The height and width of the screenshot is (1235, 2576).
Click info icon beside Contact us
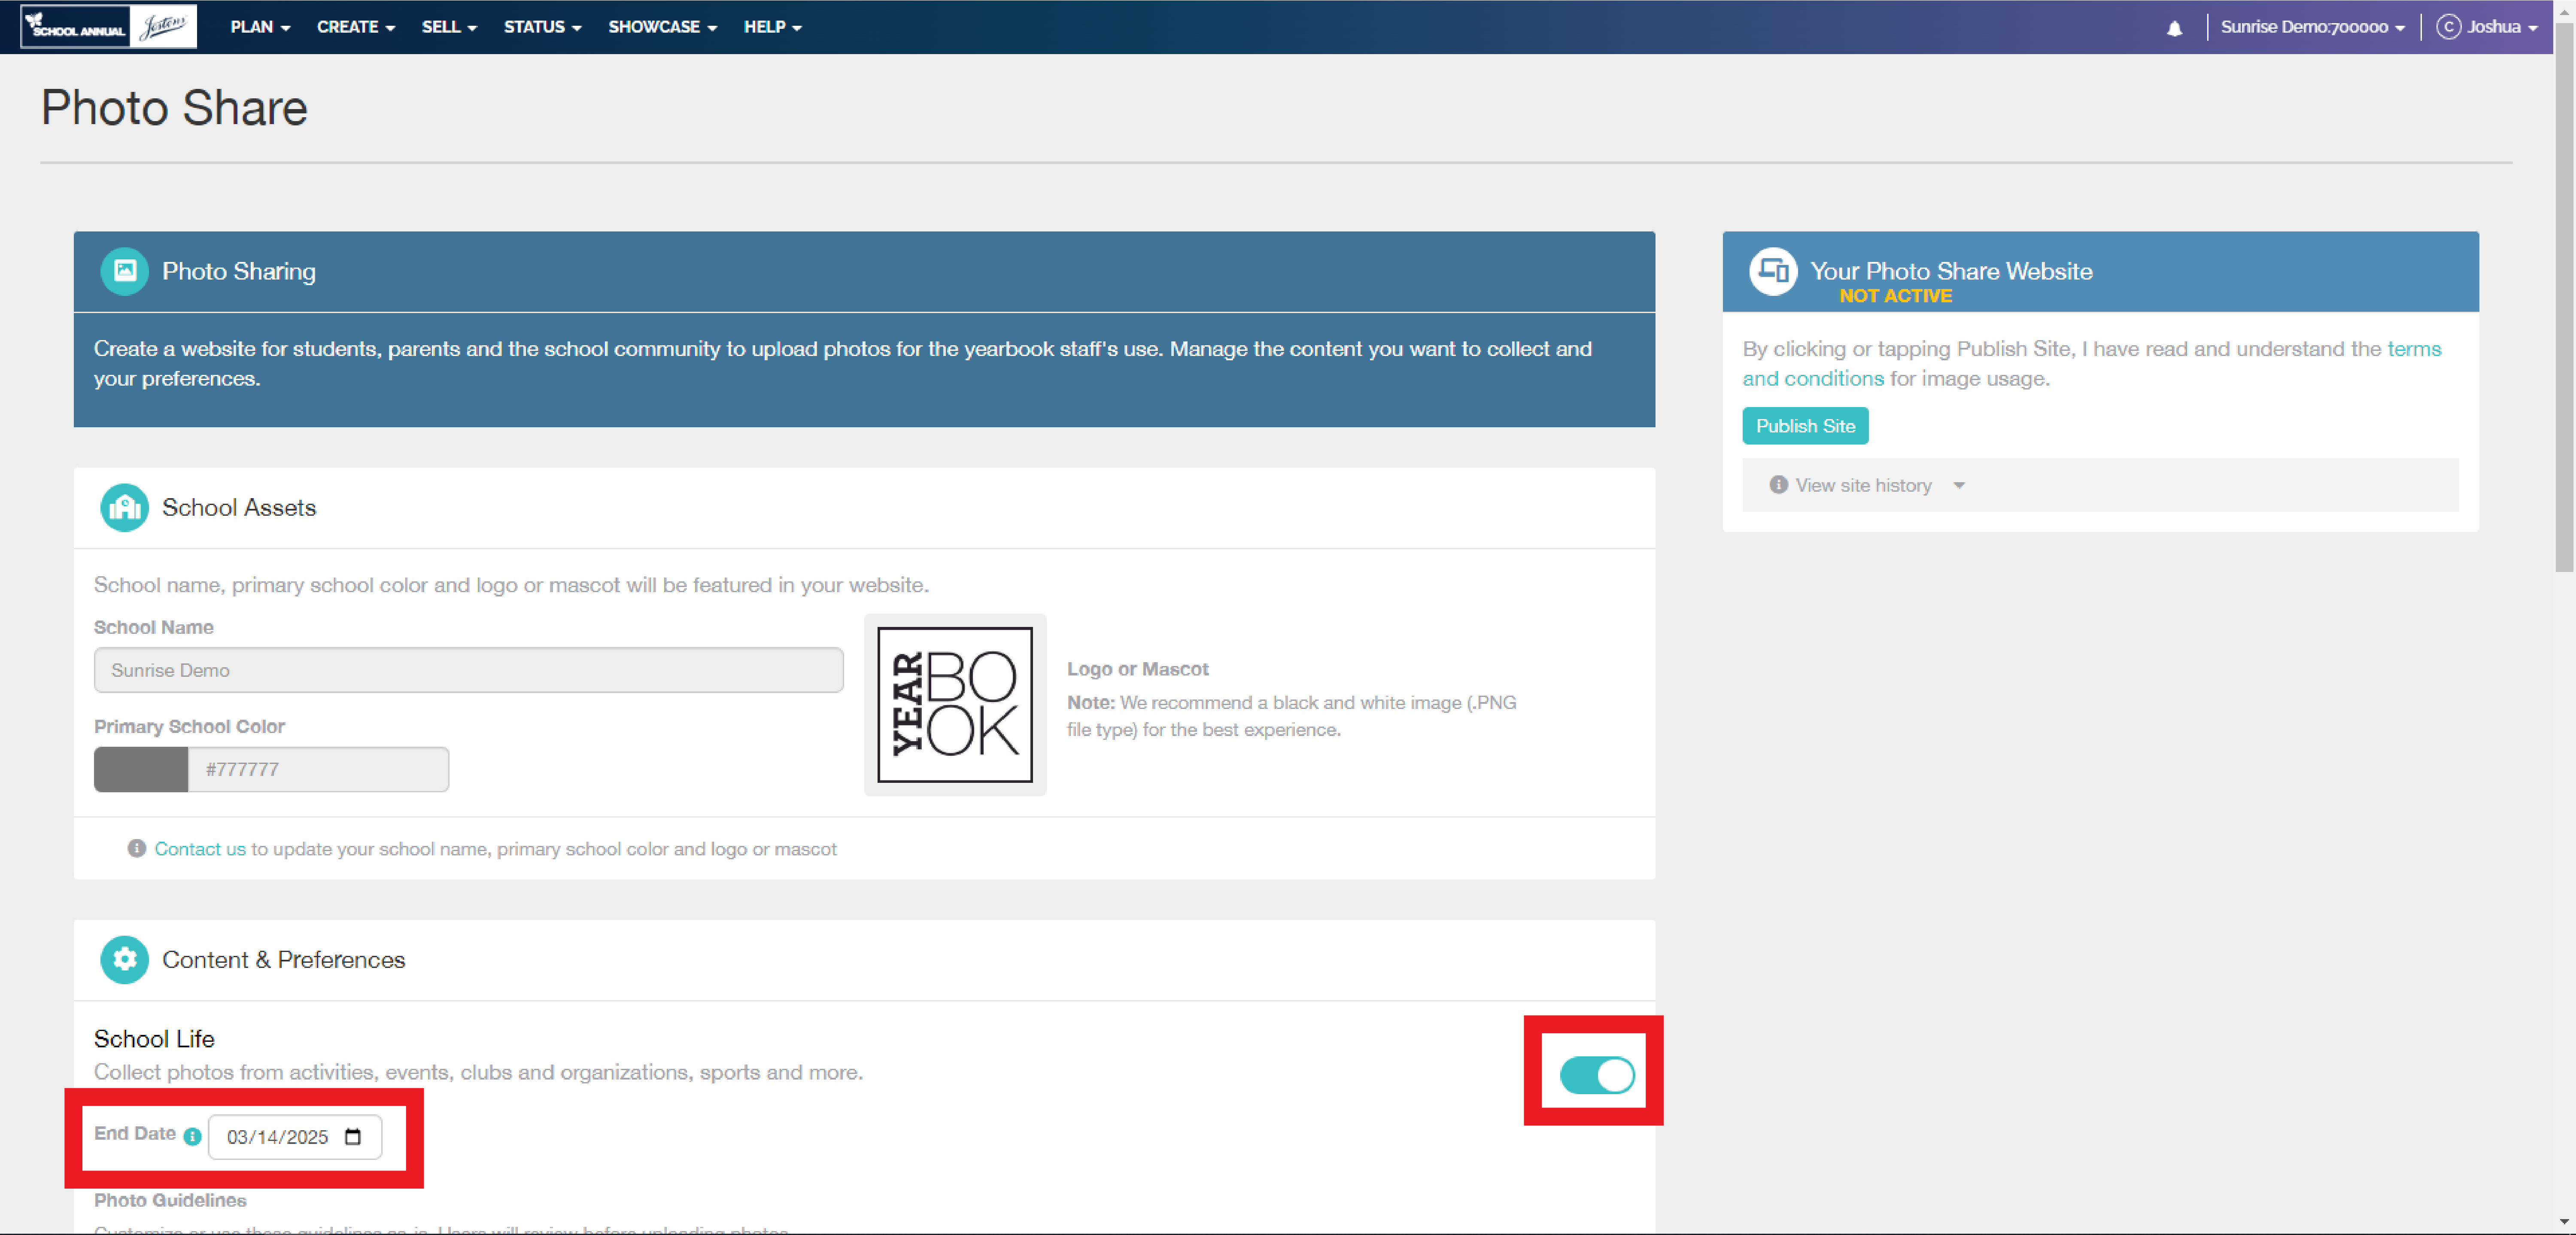[x=137, y=849]
